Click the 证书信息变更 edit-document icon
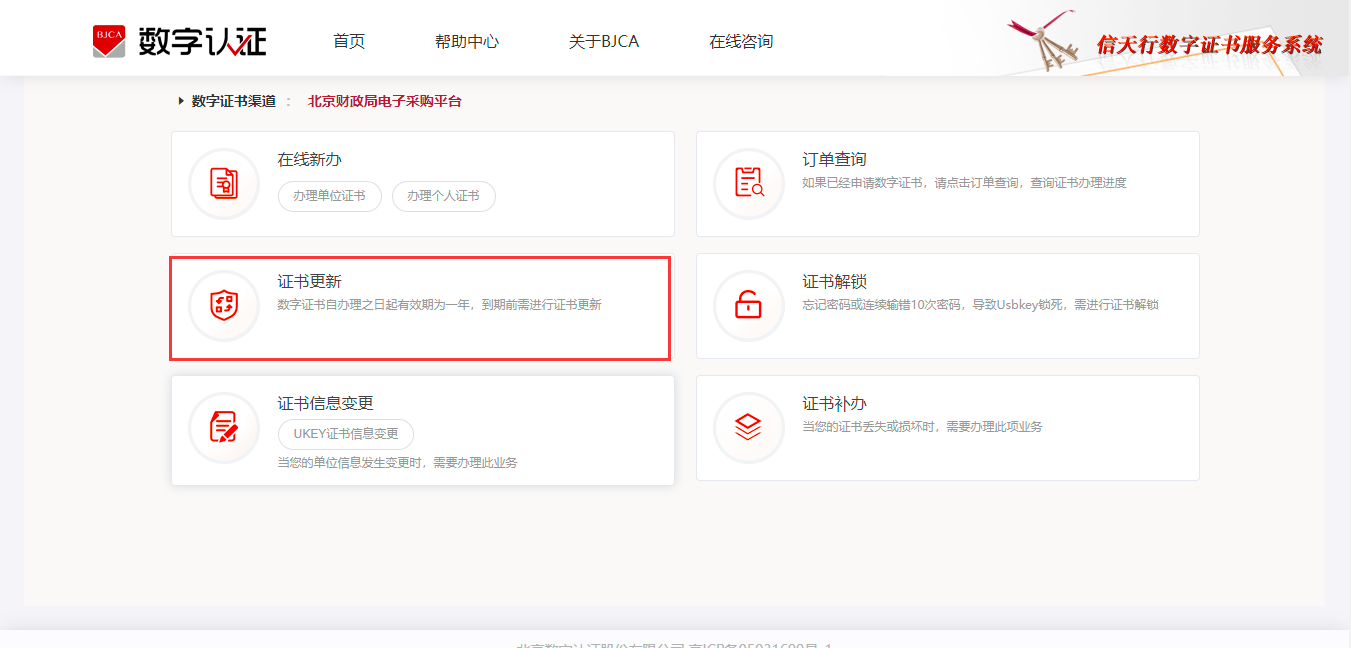Viewport: 1351px width, 648px height. [224, 427]
